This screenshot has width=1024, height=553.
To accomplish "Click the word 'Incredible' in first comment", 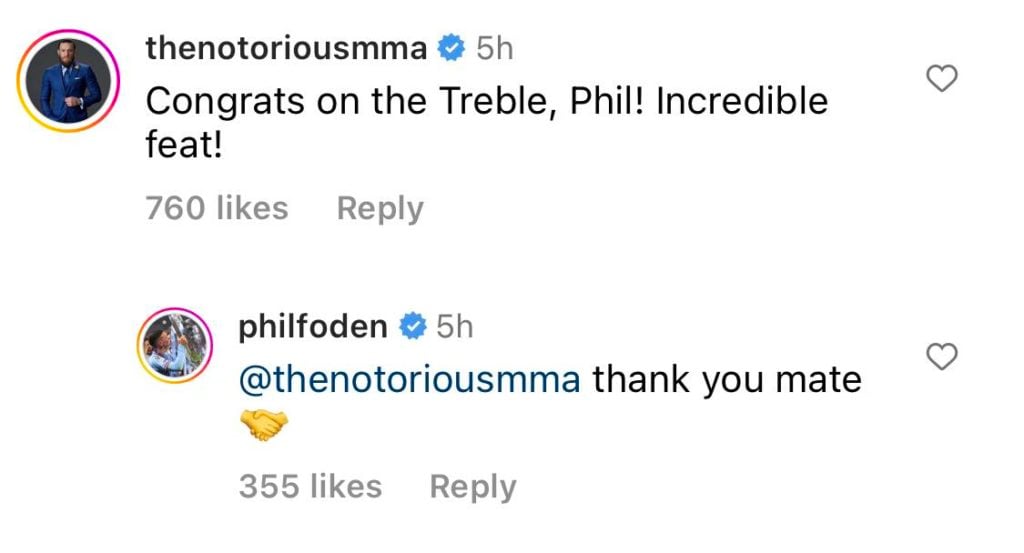I will click(x=742, y=101).
